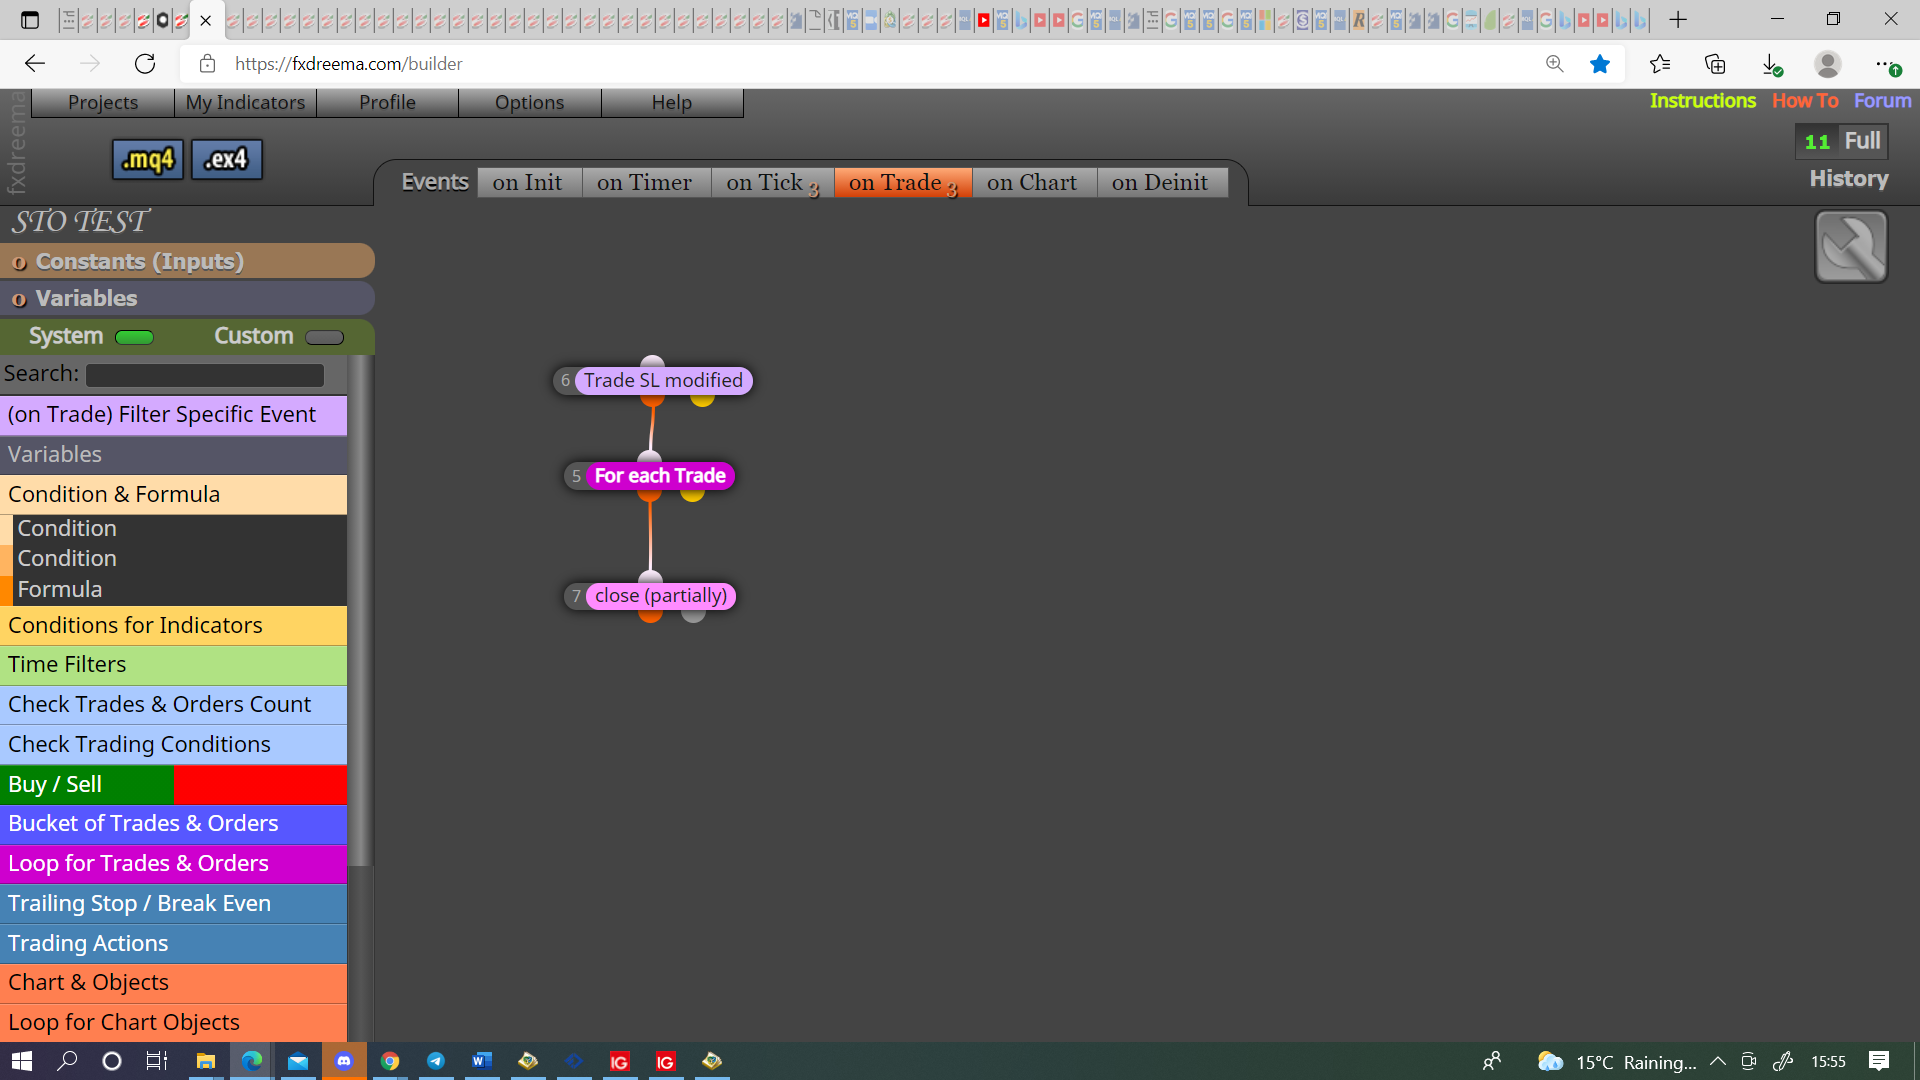Switch to the on Init event tab

pos(527,183)
